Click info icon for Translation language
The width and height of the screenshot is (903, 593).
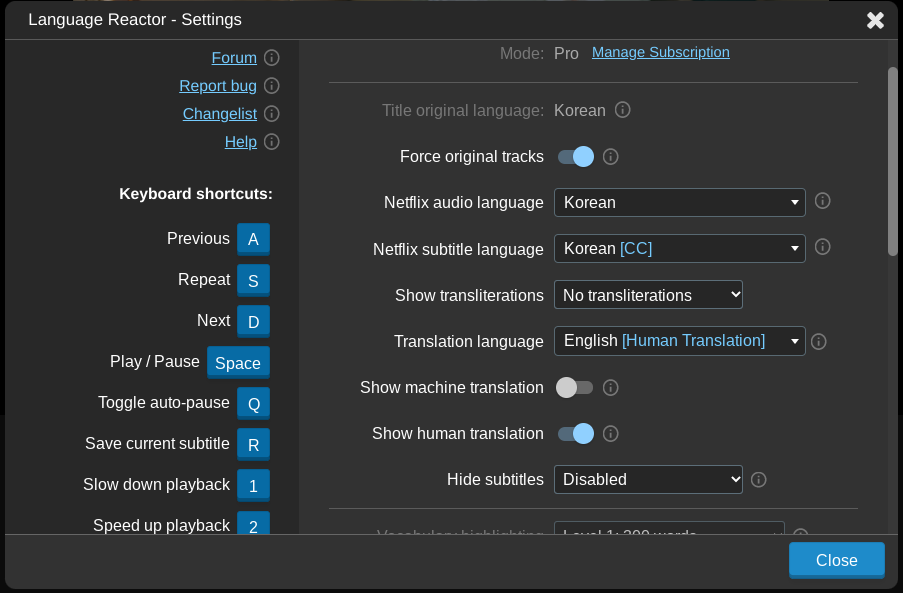point(818,341)
